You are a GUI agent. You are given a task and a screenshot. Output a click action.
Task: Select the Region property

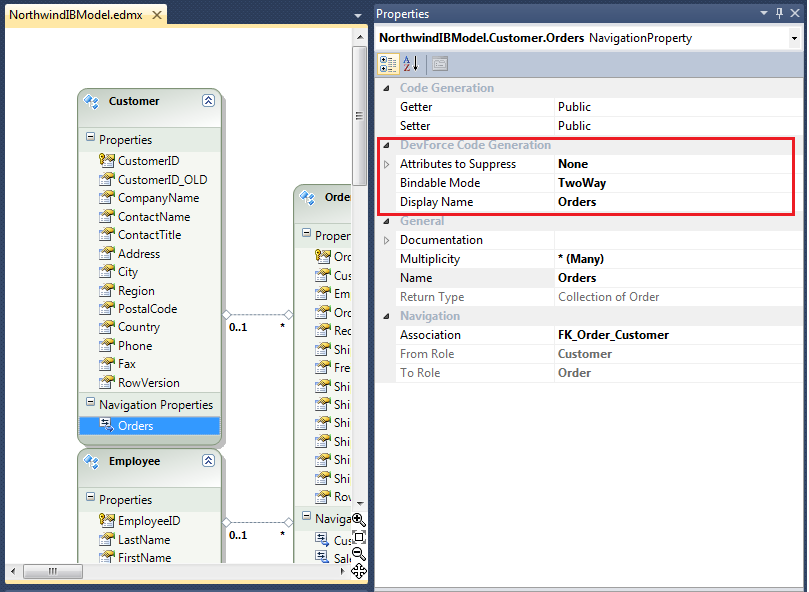136,291
